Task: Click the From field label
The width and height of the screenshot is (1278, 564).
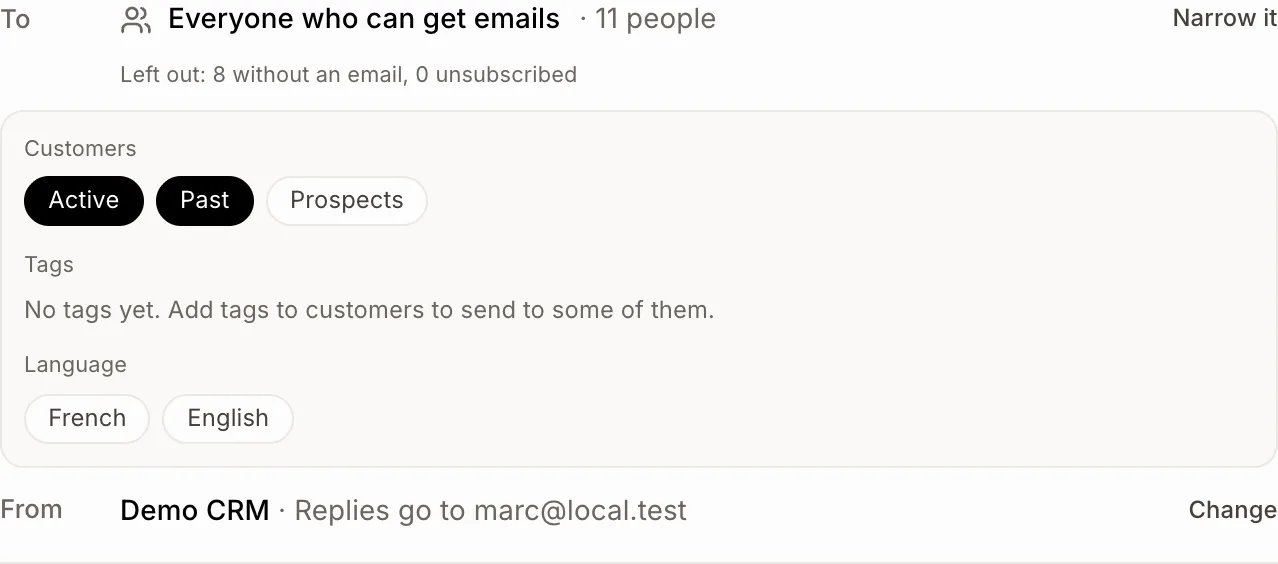Action: pos(31,510)
